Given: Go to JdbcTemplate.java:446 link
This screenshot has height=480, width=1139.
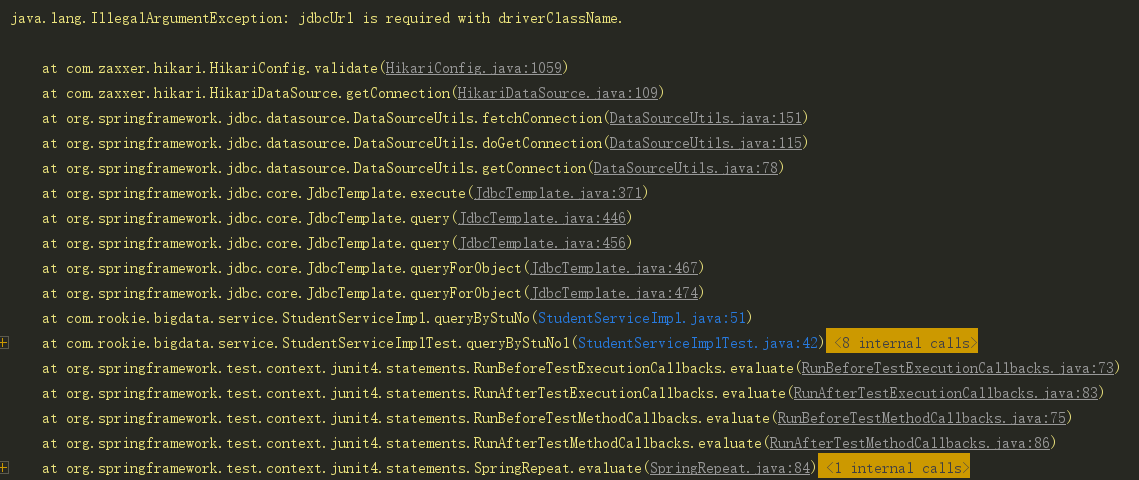Looking at the screenshot, I should click(544, 218).
